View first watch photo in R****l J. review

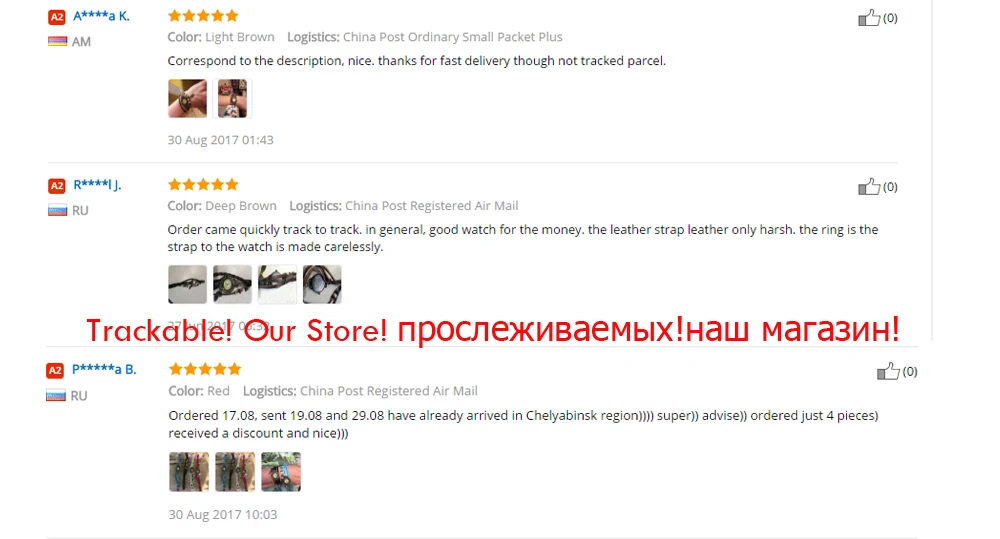click(188, 284)
